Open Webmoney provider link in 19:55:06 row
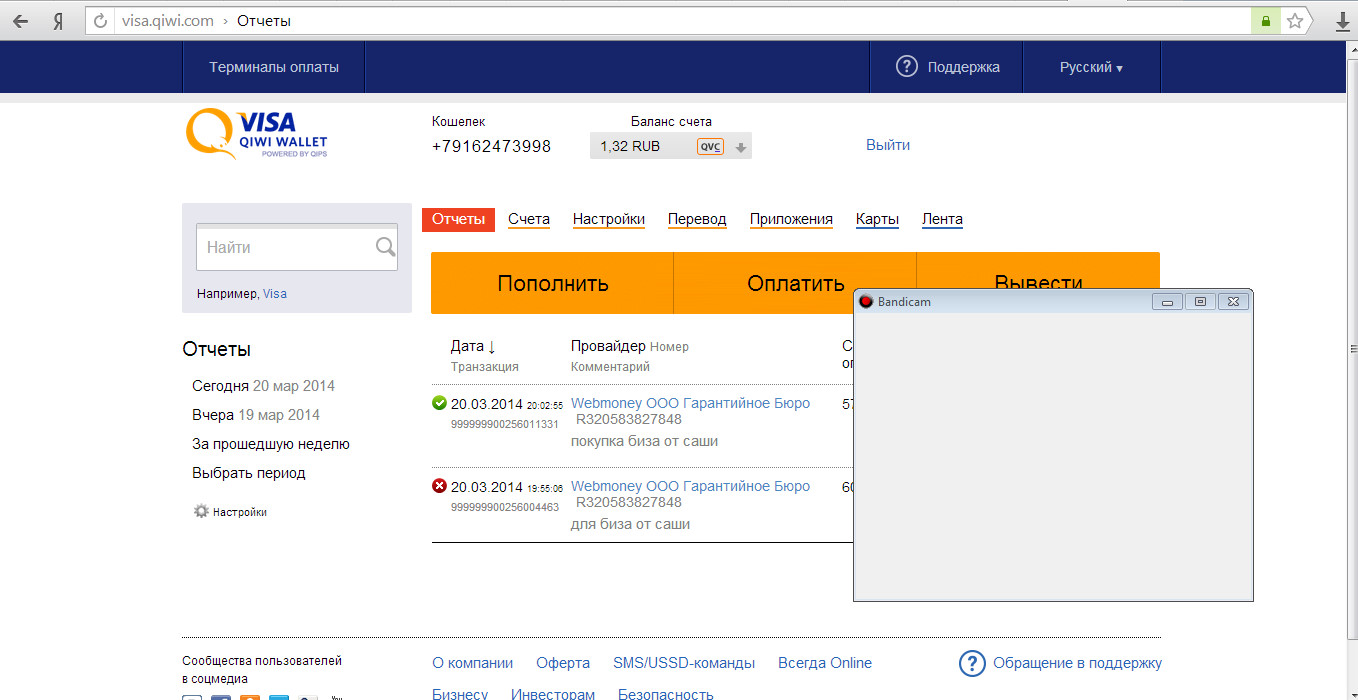Screen dimensions: 1358x700 point(690,486)
